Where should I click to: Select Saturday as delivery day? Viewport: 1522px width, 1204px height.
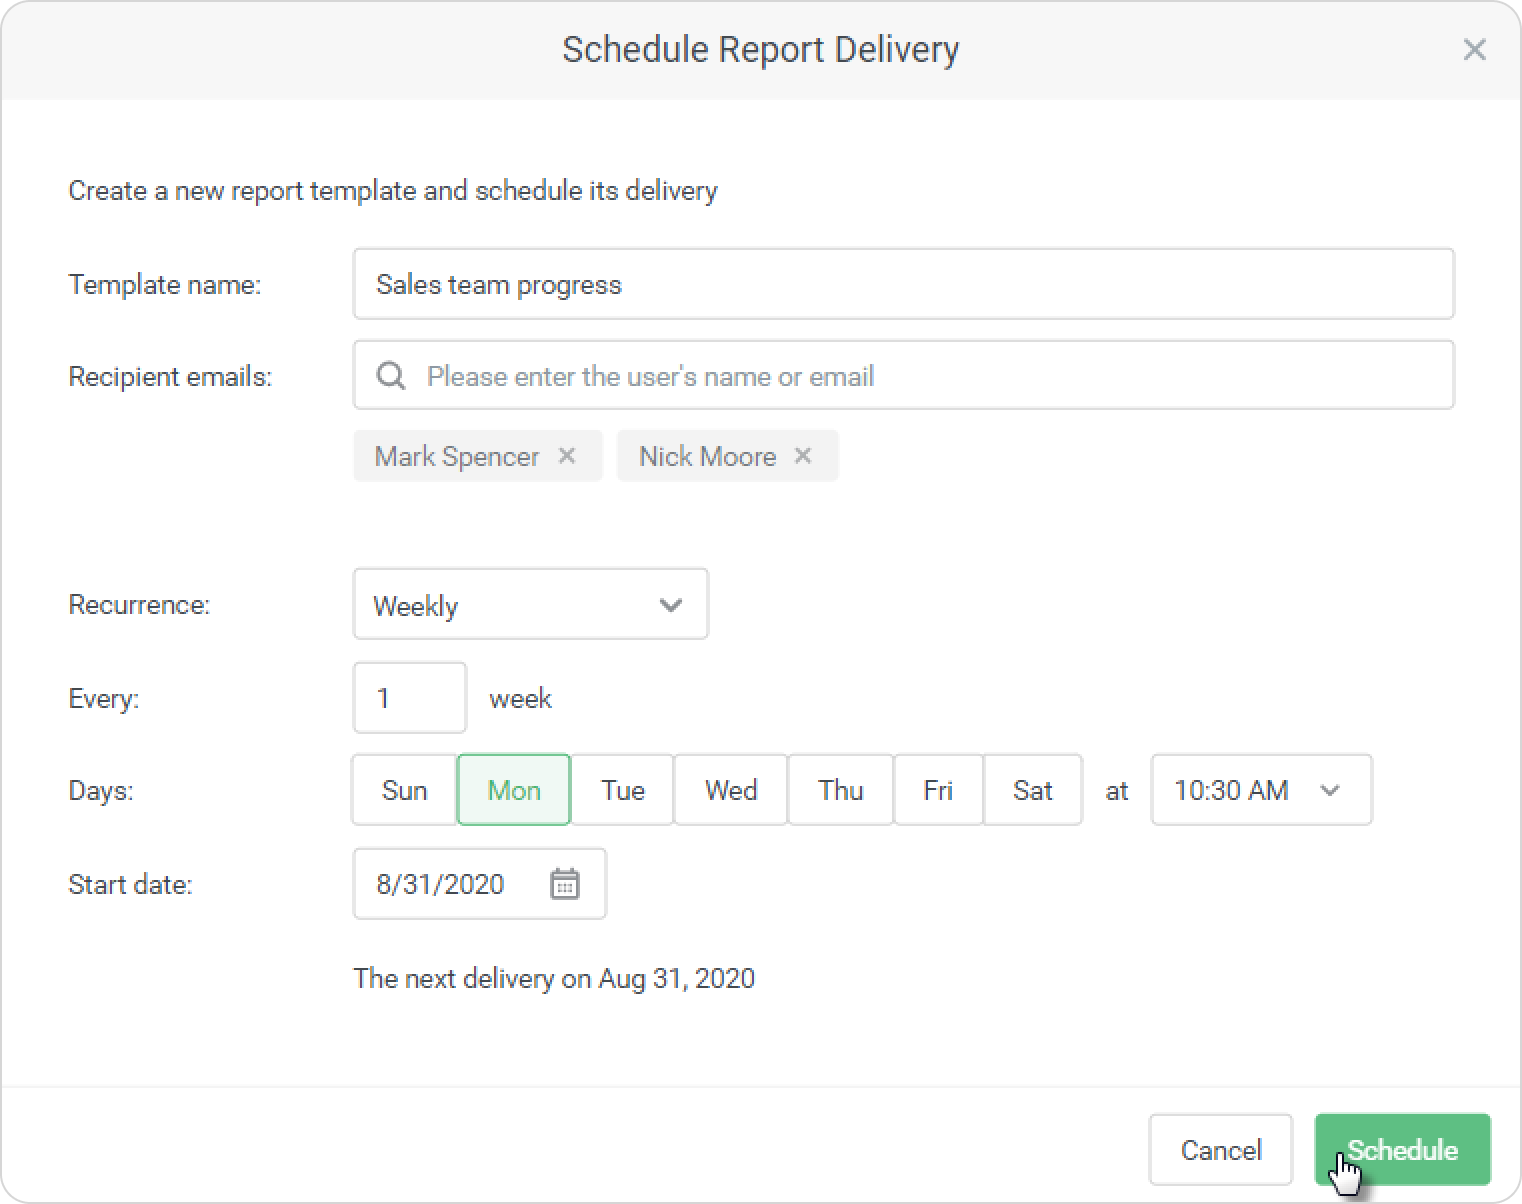click(1032, 790)
